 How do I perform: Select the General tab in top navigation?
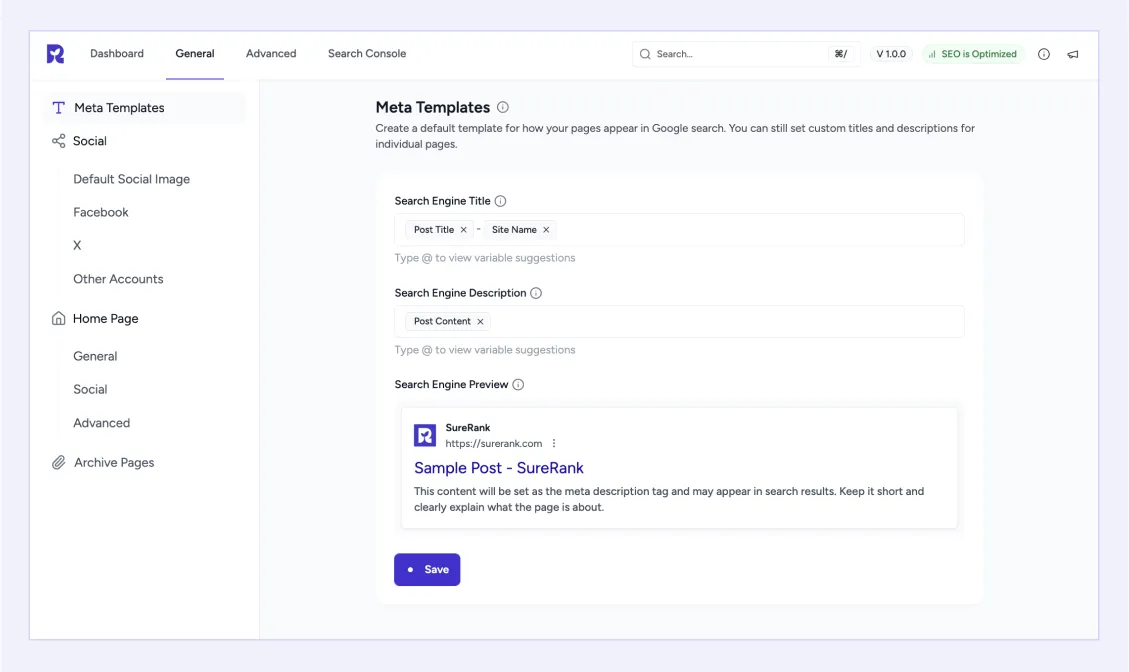[195, 54]
